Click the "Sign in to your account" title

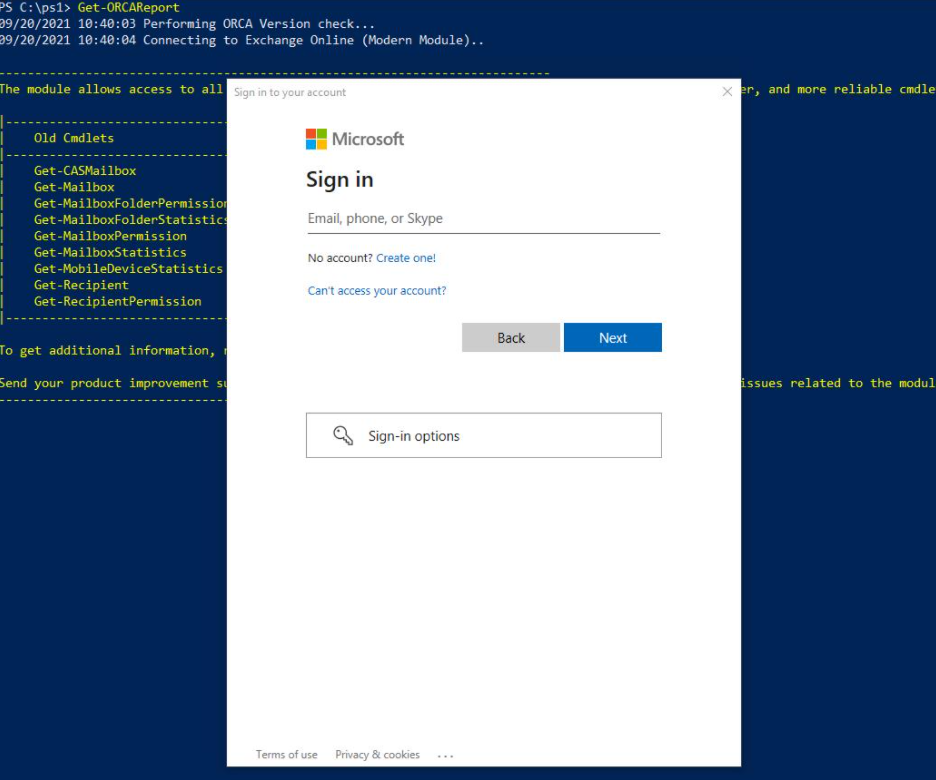290,92
